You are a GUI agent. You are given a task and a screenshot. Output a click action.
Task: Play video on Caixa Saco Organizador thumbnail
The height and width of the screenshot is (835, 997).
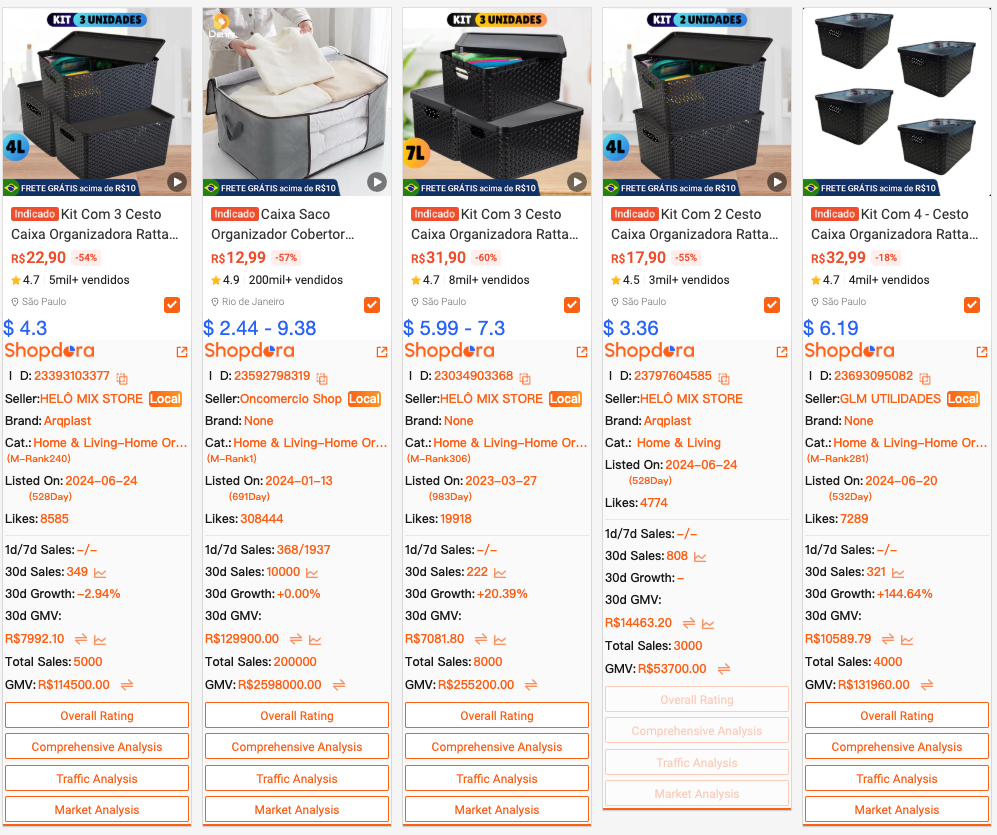377,183
